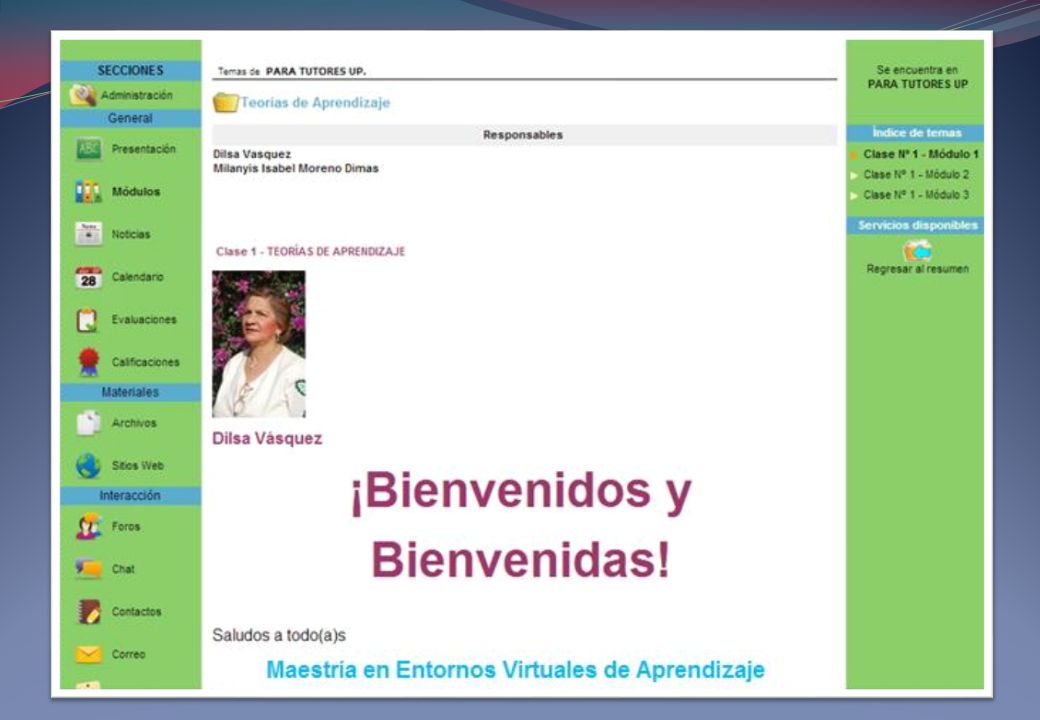Click the Teorías de Aprendizaje title link

click(x=315, y=103)
